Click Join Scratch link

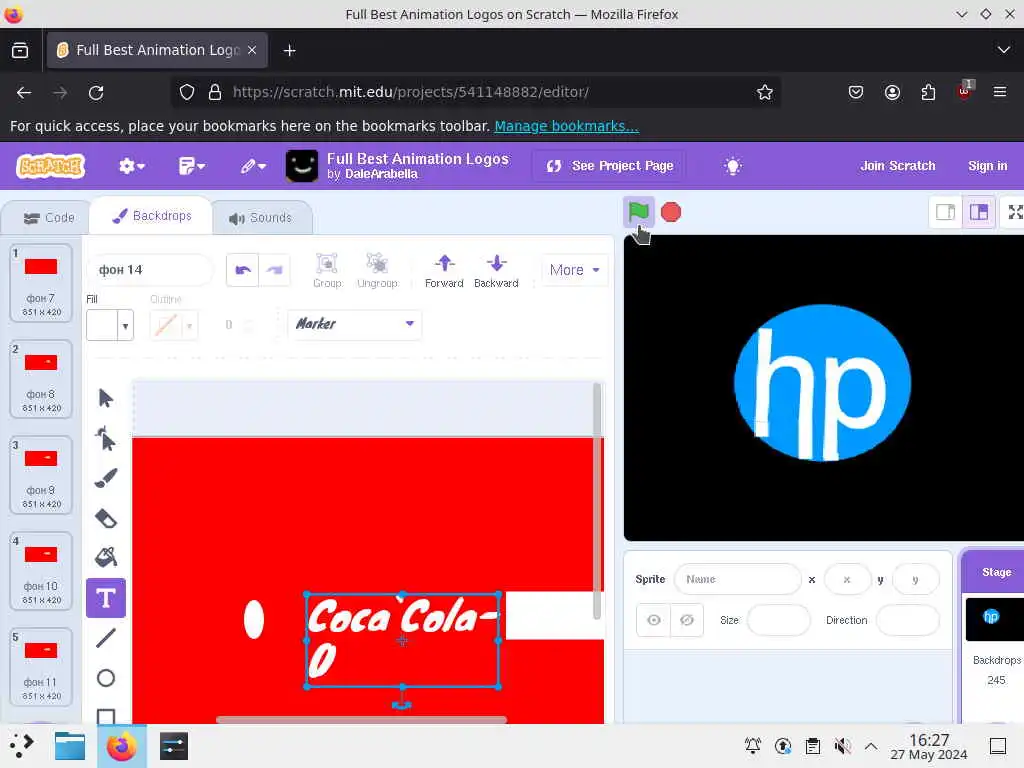coord(897,166)
